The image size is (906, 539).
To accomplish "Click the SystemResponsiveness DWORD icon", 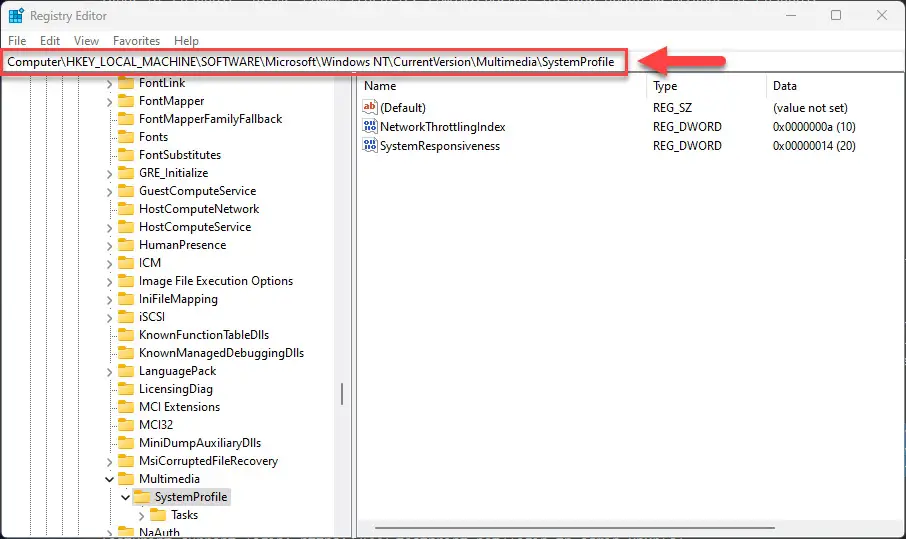I will [370, 145].
